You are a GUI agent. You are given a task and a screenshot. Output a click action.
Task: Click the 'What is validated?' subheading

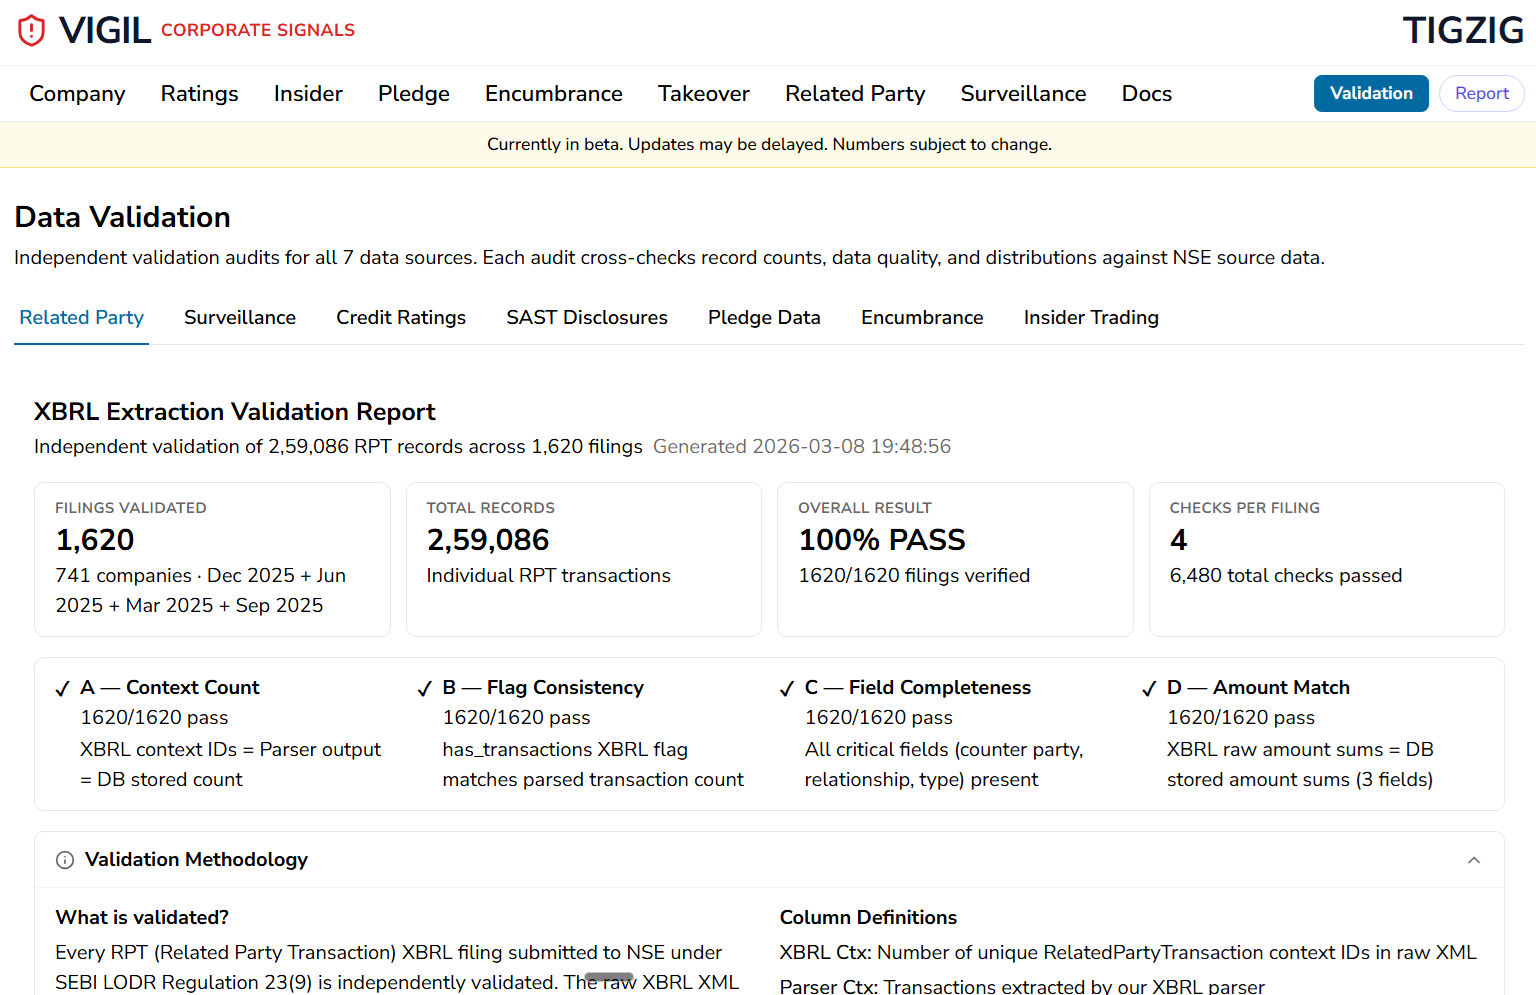(x=142, y=918)
